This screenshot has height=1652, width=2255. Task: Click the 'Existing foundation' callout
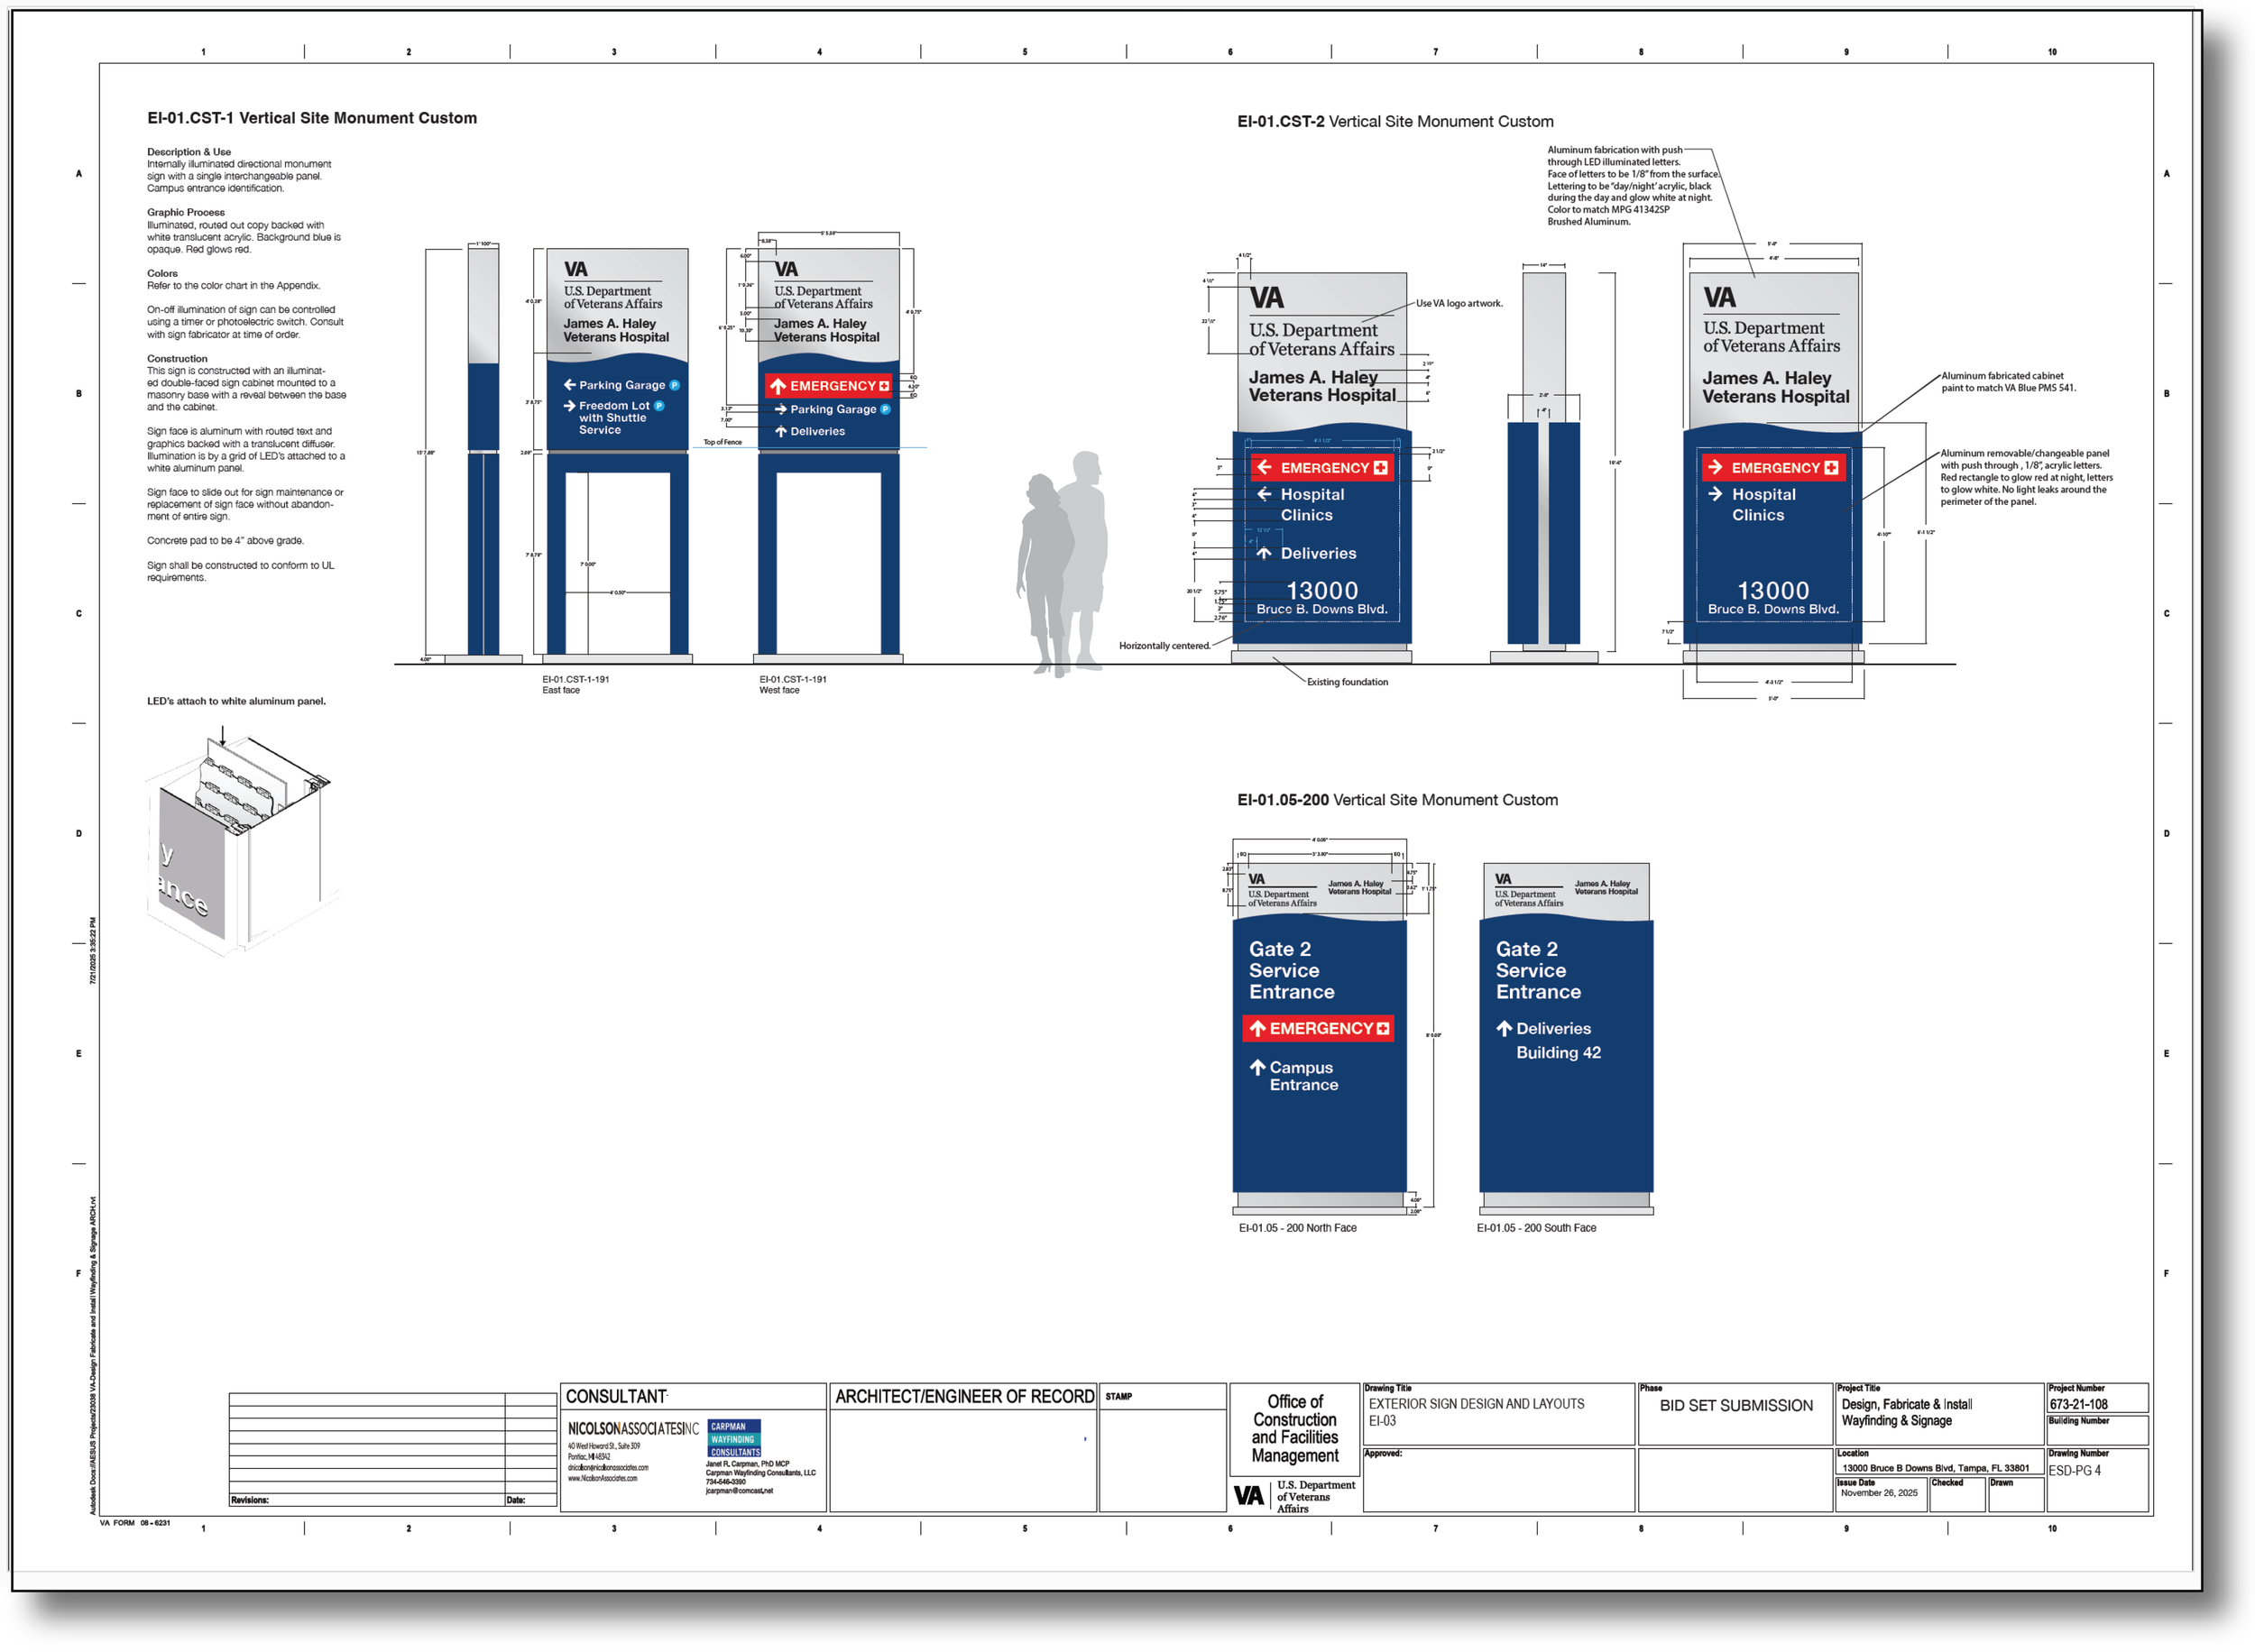point(1348,683)
